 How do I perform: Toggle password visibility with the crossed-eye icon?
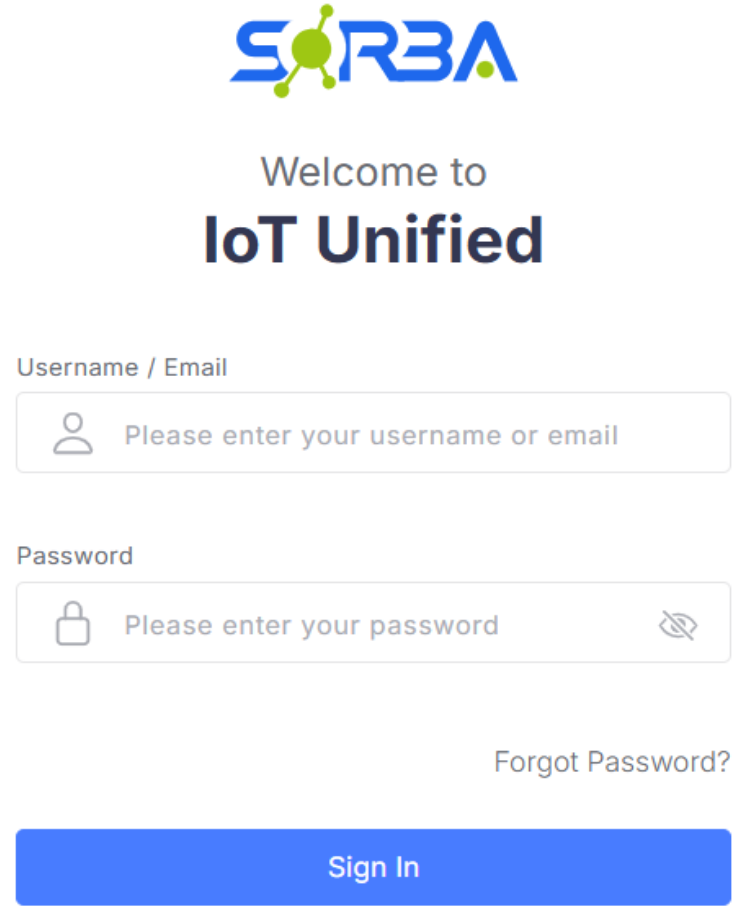pos(678,626)
